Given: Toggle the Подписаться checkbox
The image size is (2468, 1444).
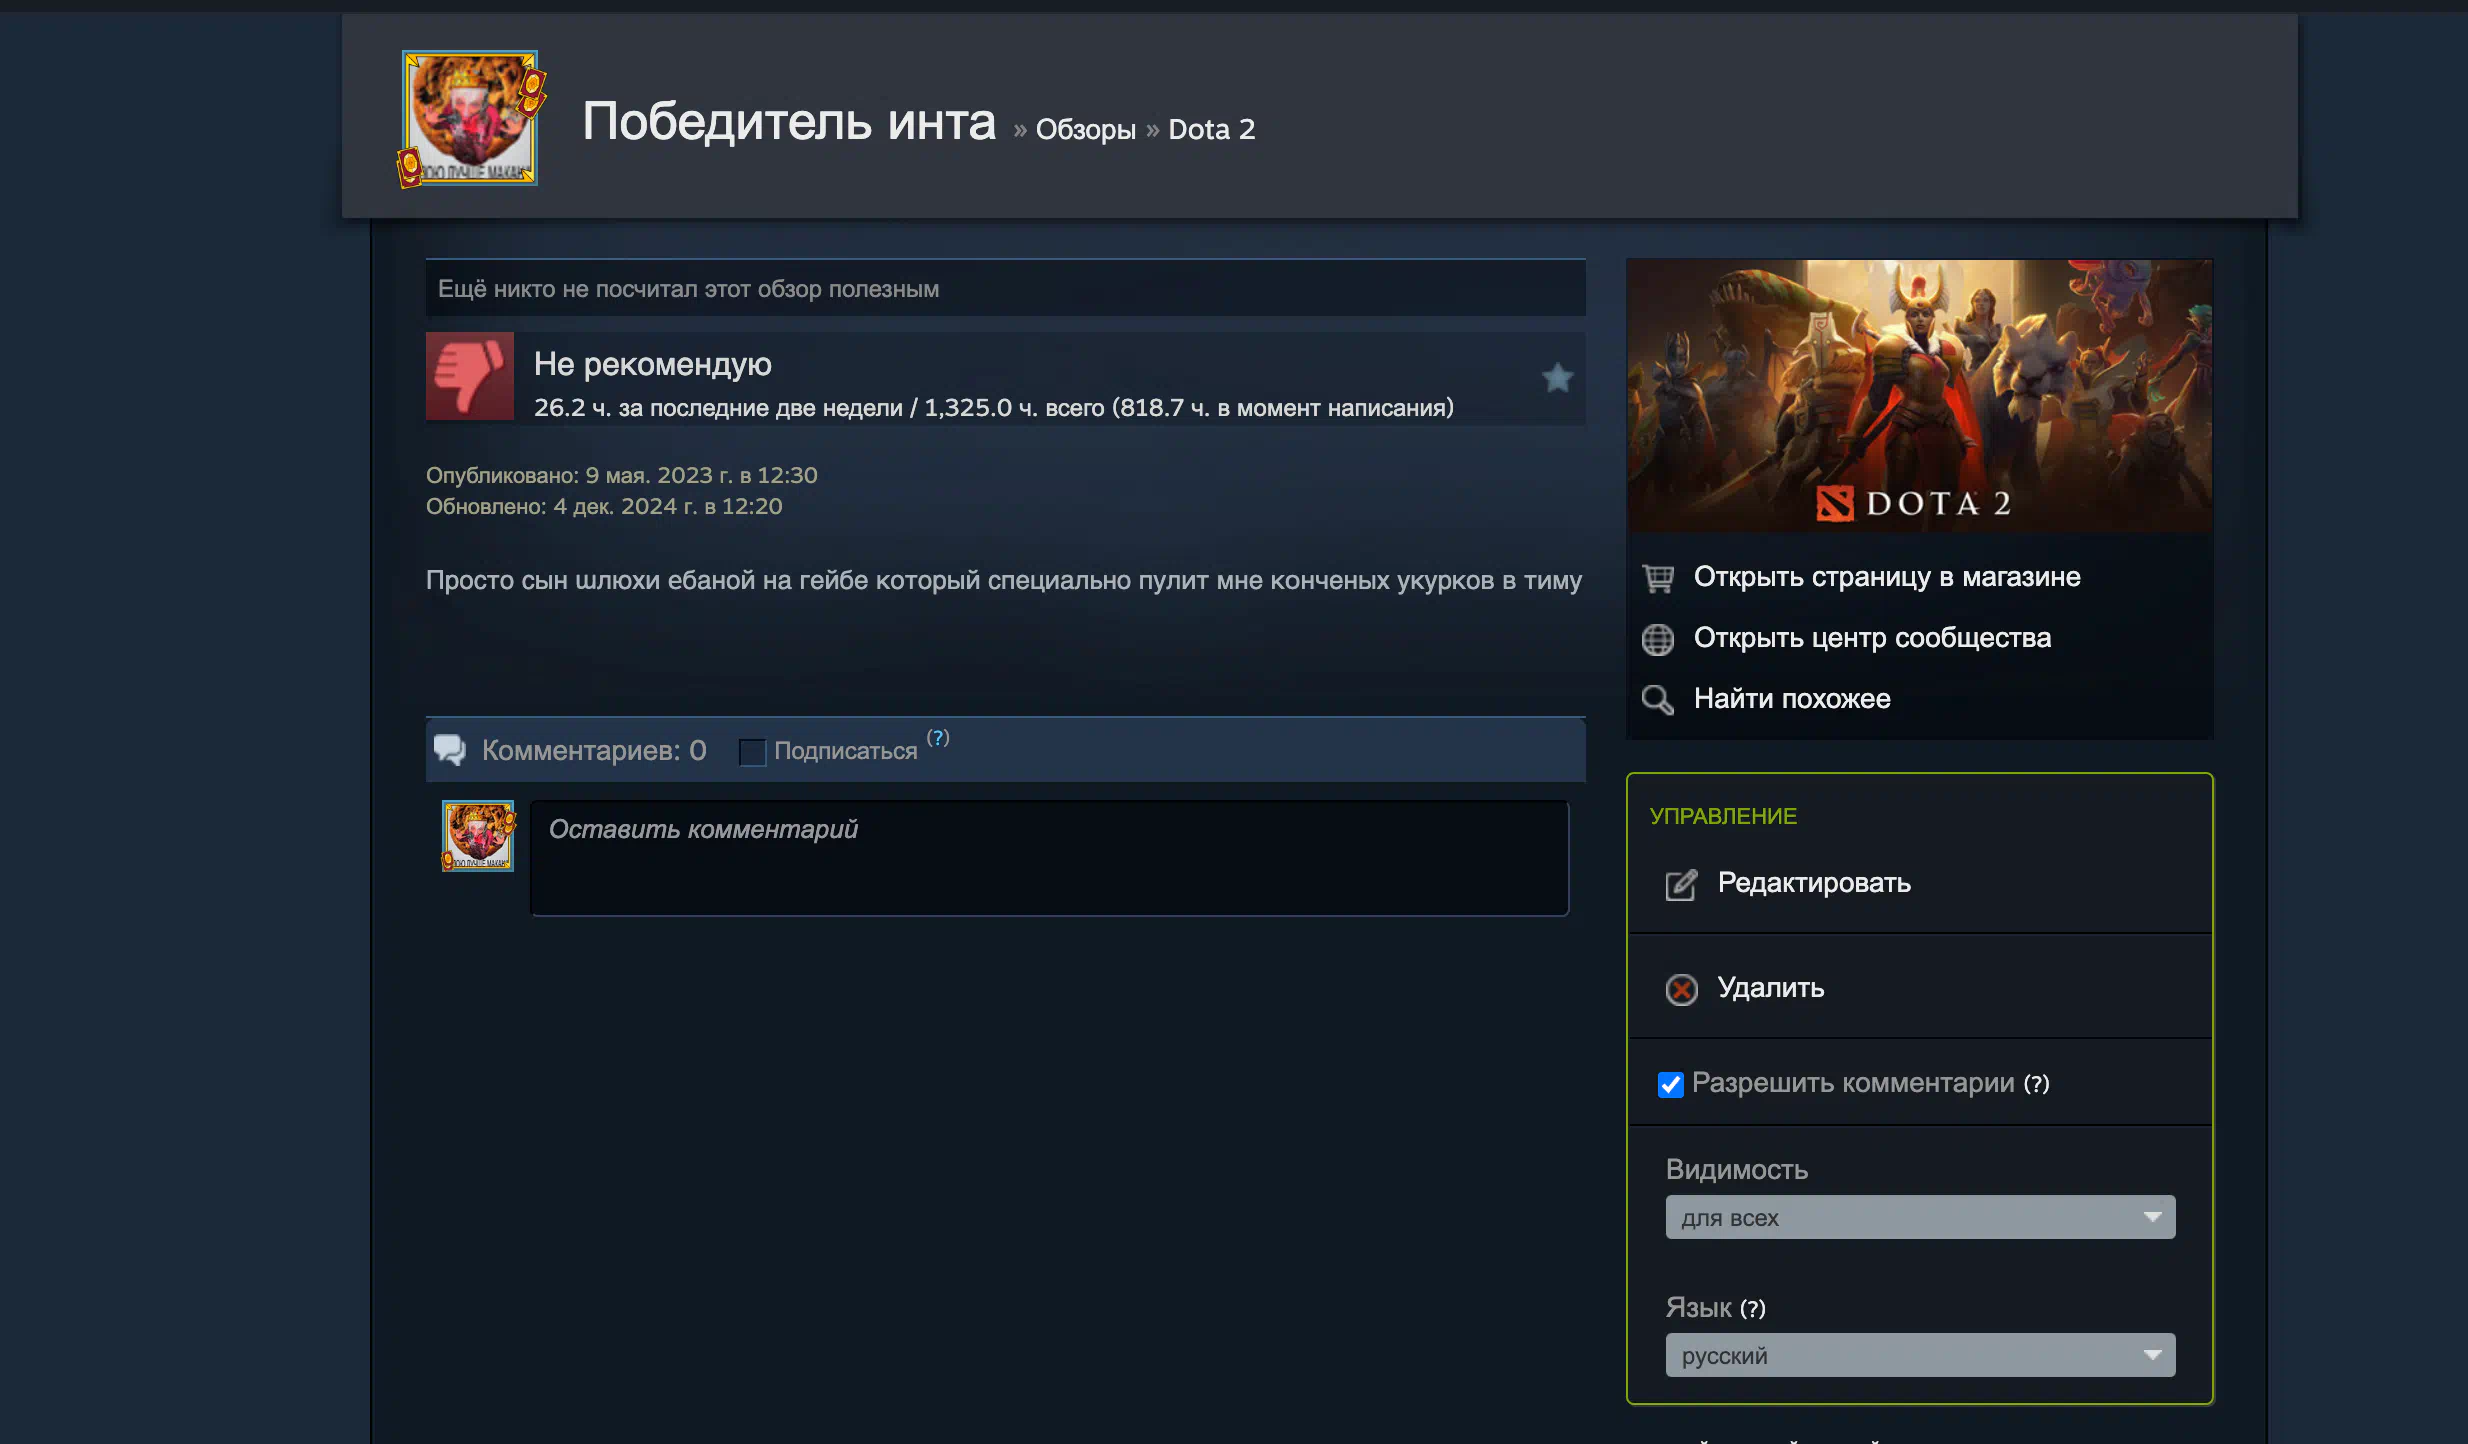Looking at the screenshot, I should (x=752, y=752).
